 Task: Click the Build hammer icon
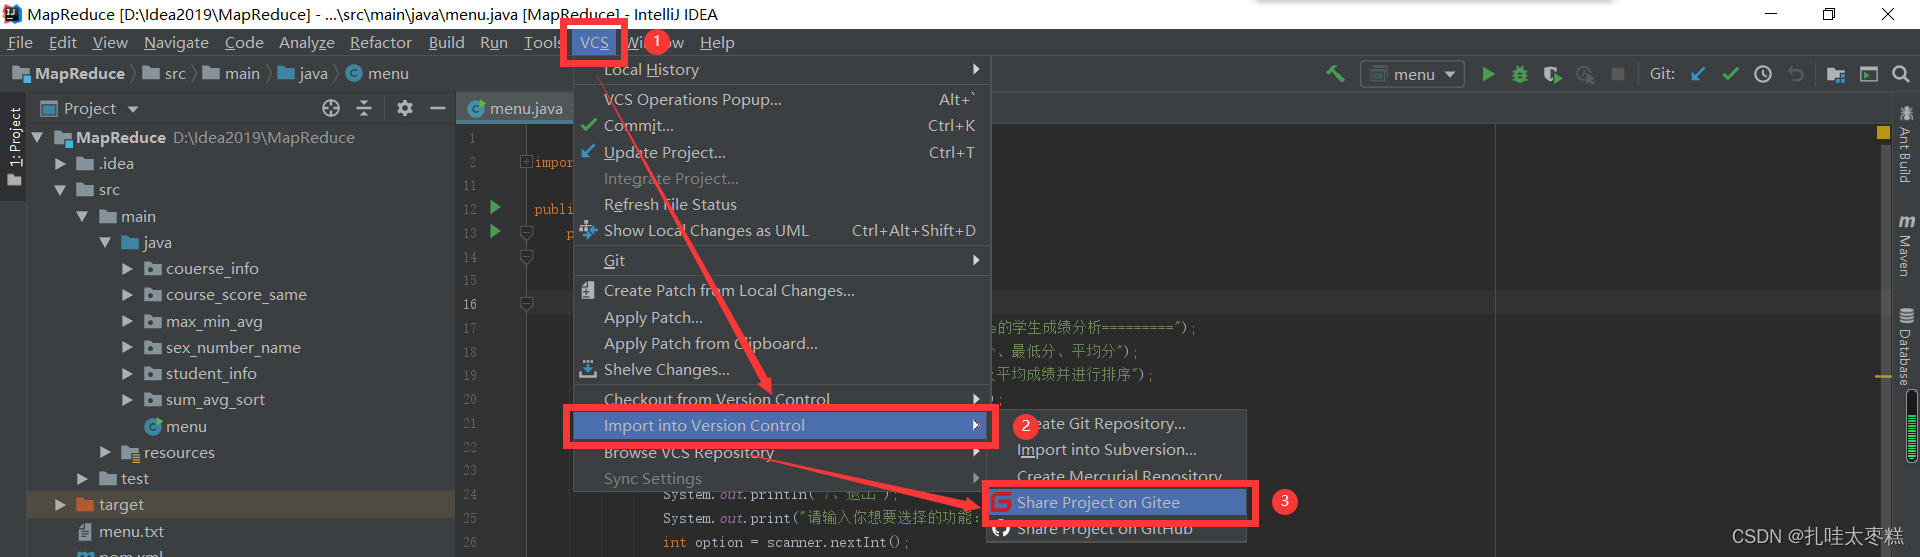click(1335, 74)
